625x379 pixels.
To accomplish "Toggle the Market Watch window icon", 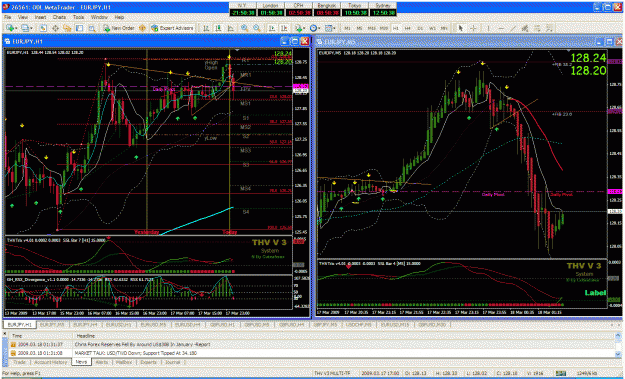I will point(43,28).
